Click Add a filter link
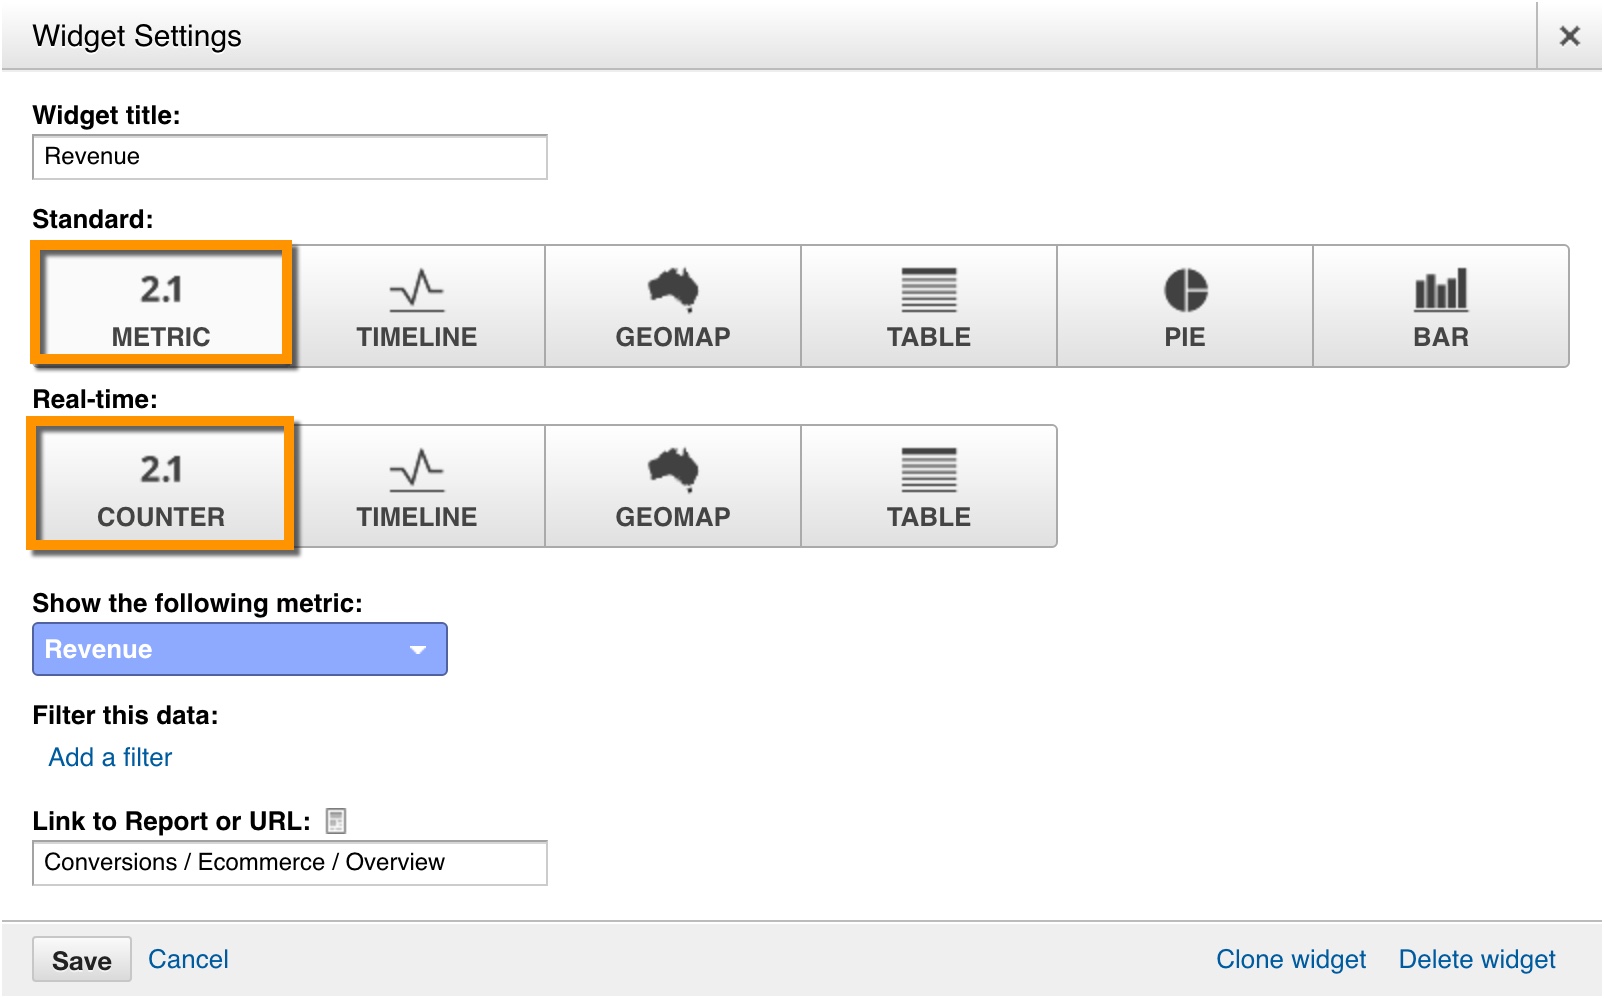Viewport: 1604px width, 998px height. pyautogui.click(x=110, y=757)
